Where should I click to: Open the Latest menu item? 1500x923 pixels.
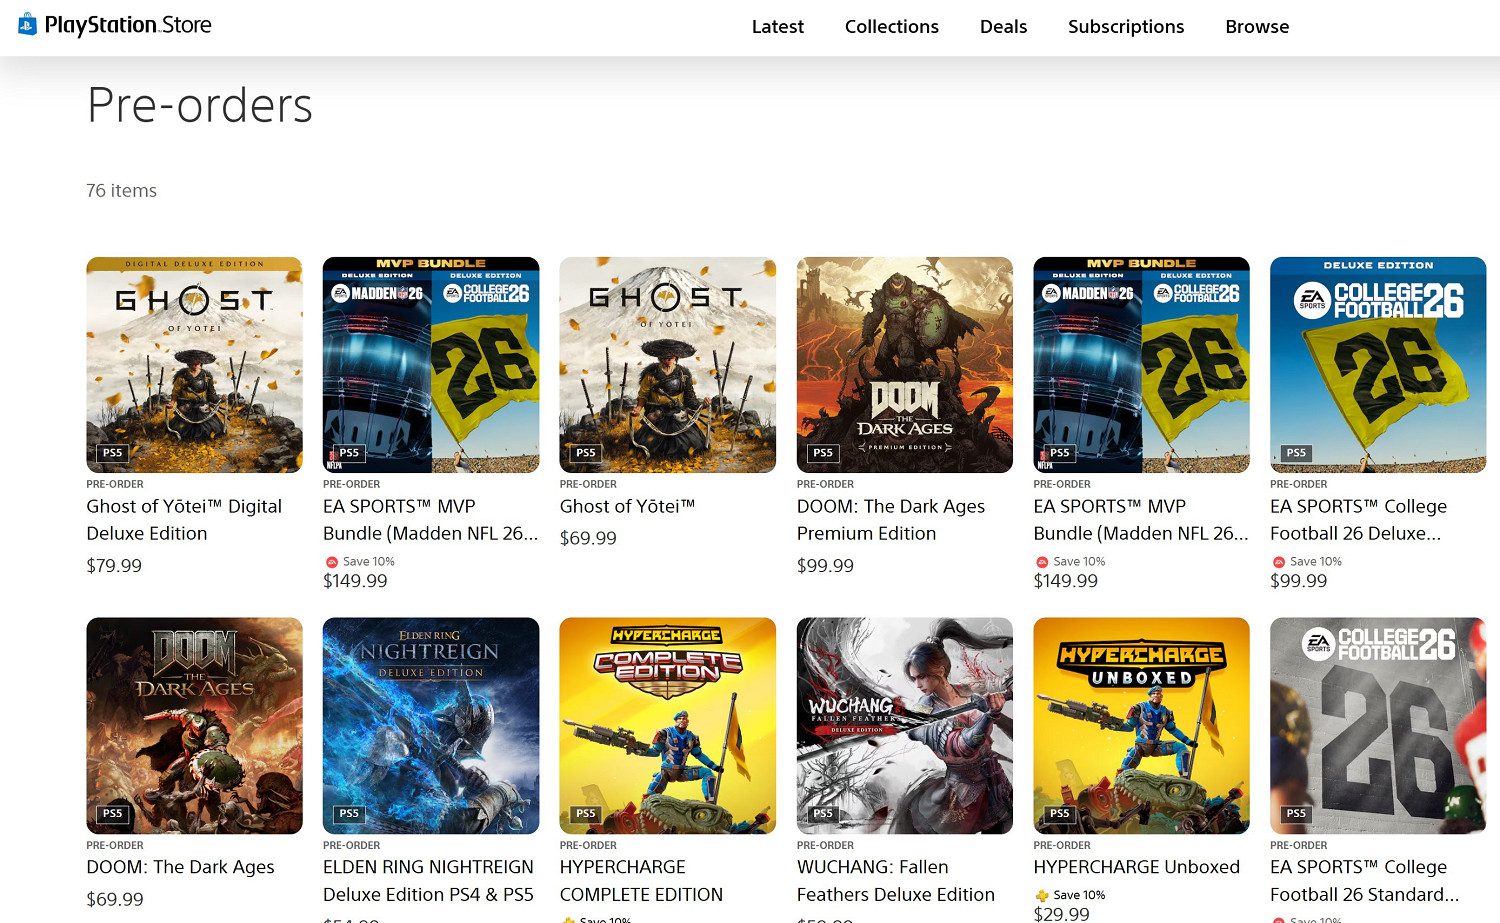point(777,27)
